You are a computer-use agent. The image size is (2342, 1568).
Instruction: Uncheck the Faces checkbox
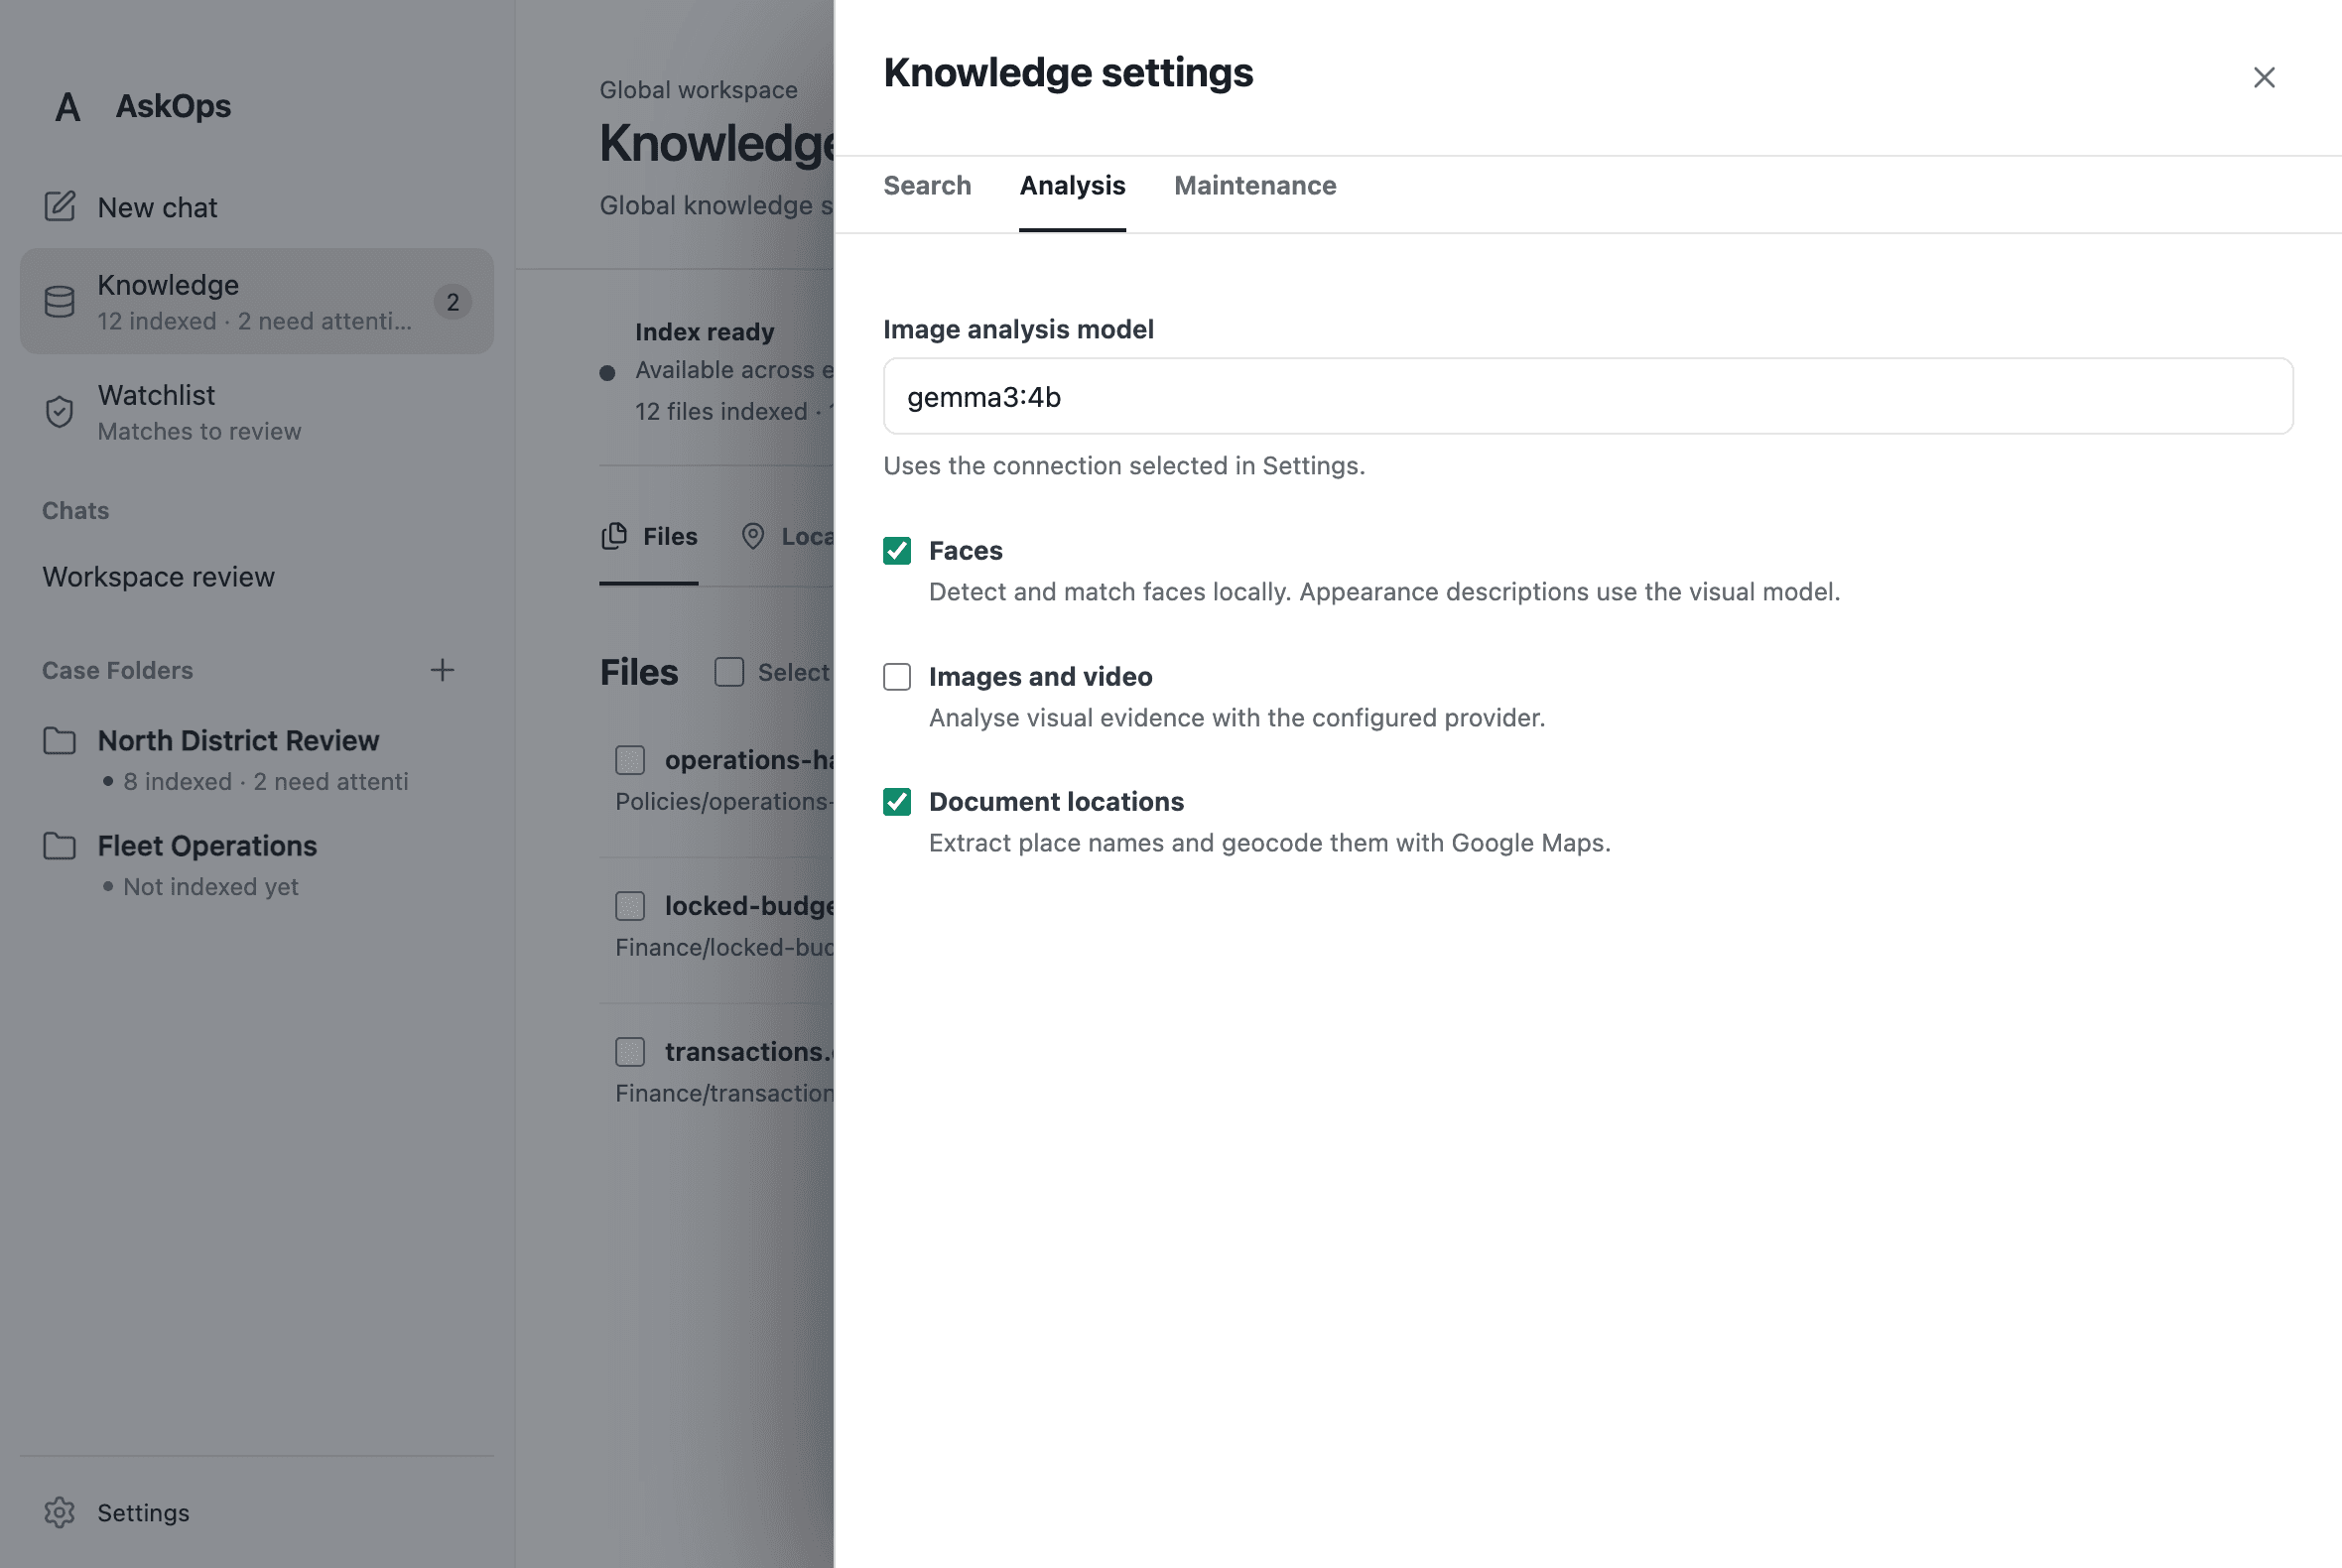(x=897, y=551)
